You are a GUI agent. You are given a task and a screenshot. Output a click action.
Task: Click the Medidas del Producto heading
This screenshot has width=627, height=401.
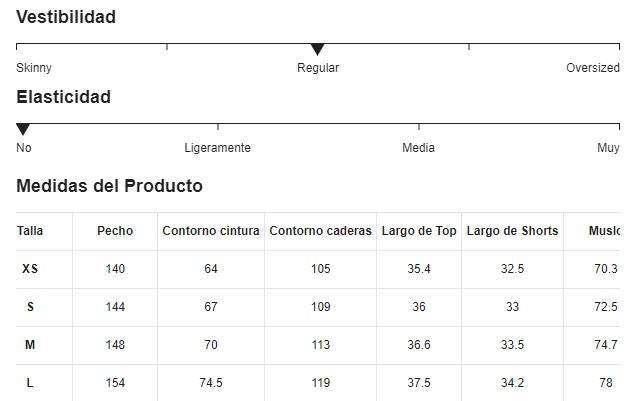[109, 186]
